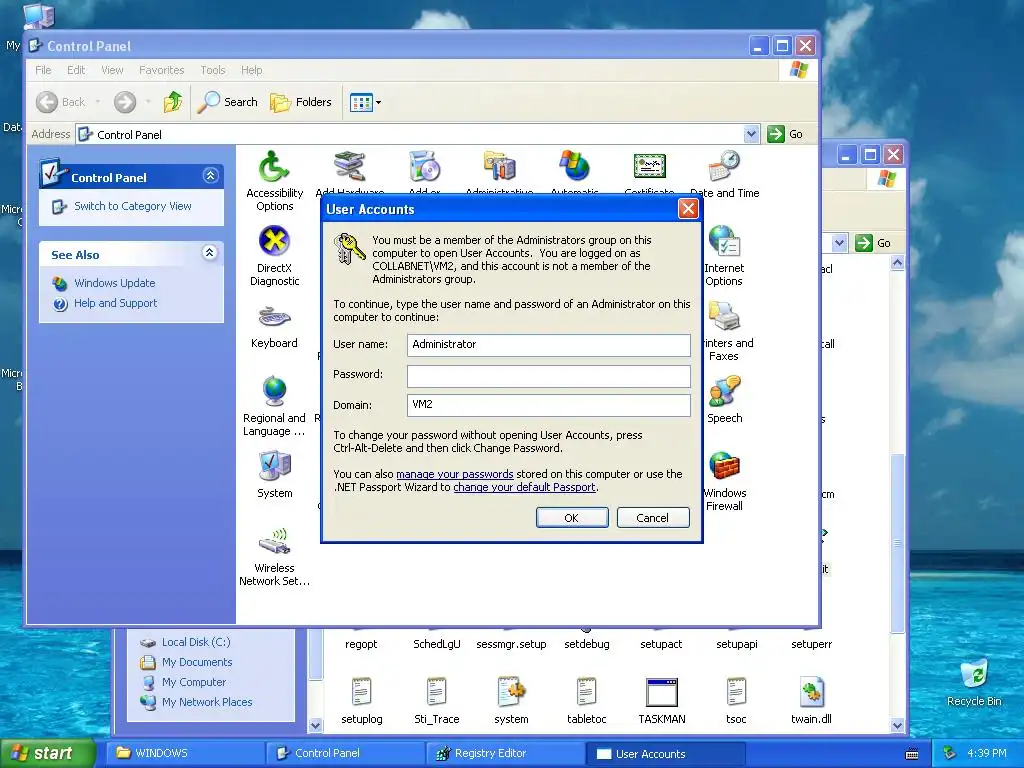Open the Favorites menu
Viewport: 1024px width, 768px height.
pos(161,70)
